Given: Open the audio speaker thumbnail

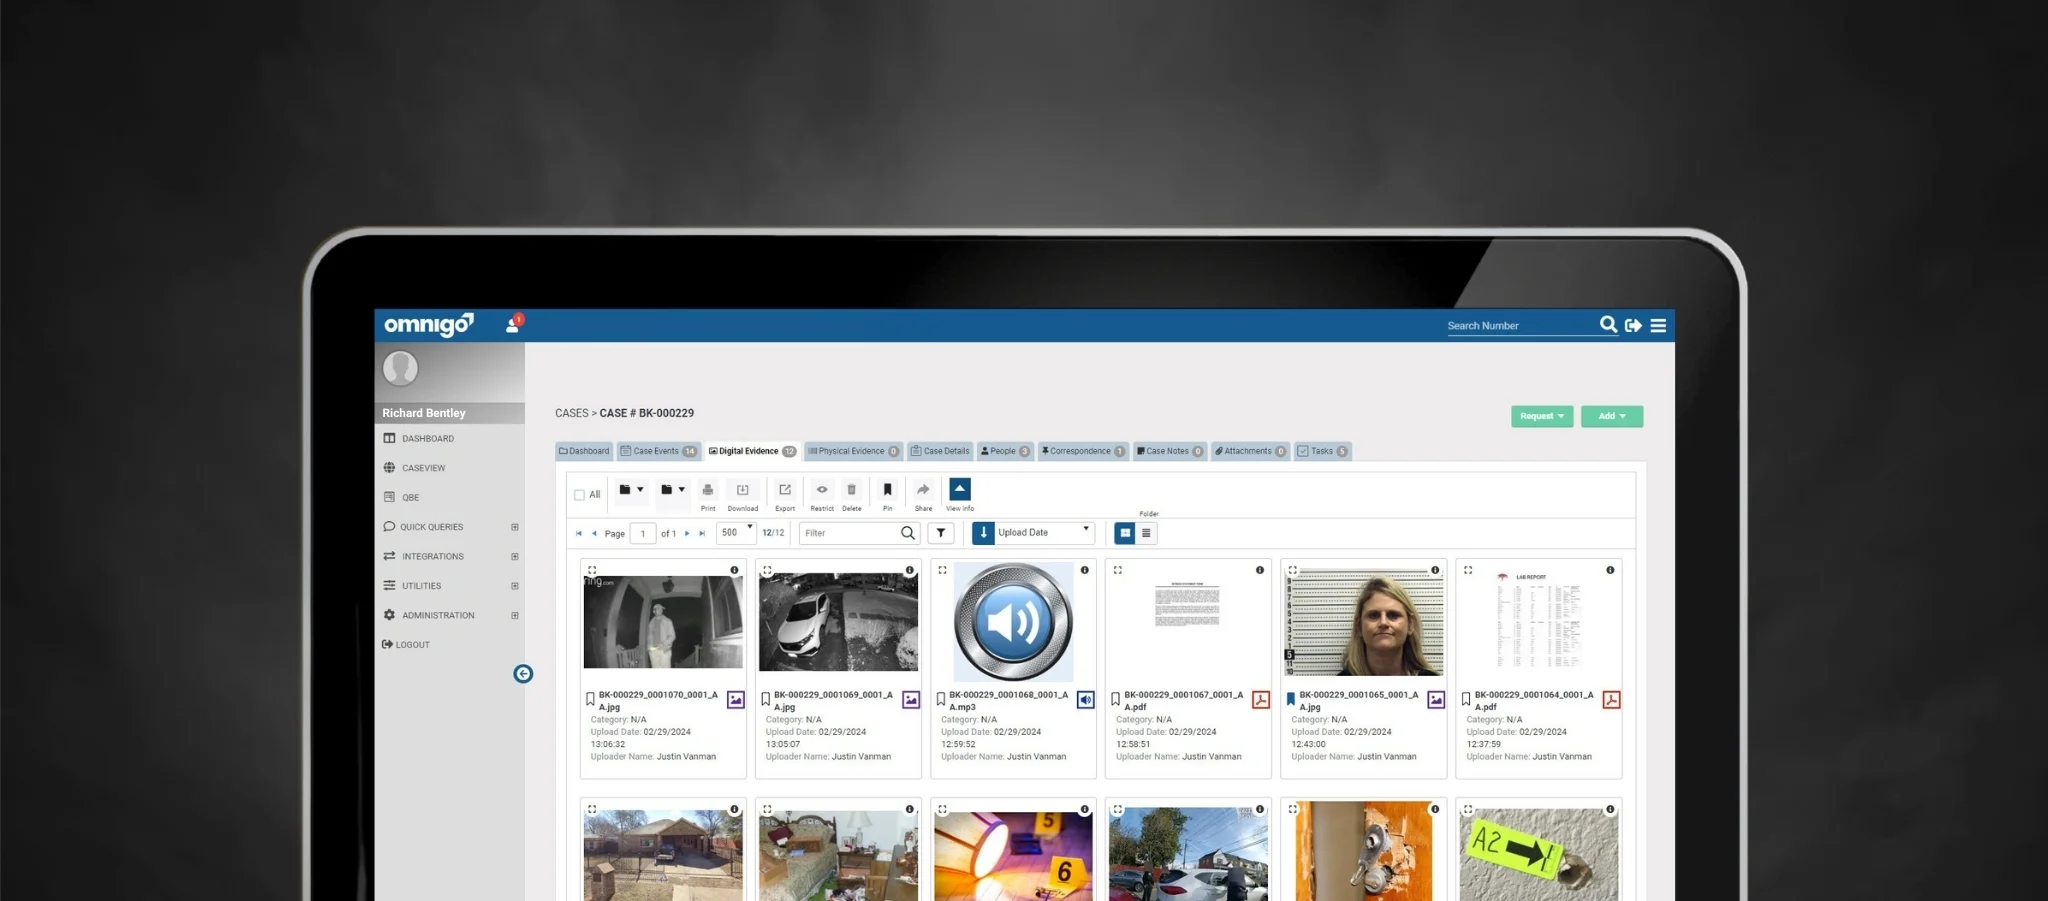Looking at the screenshot, I should [x=1013, y=622].
